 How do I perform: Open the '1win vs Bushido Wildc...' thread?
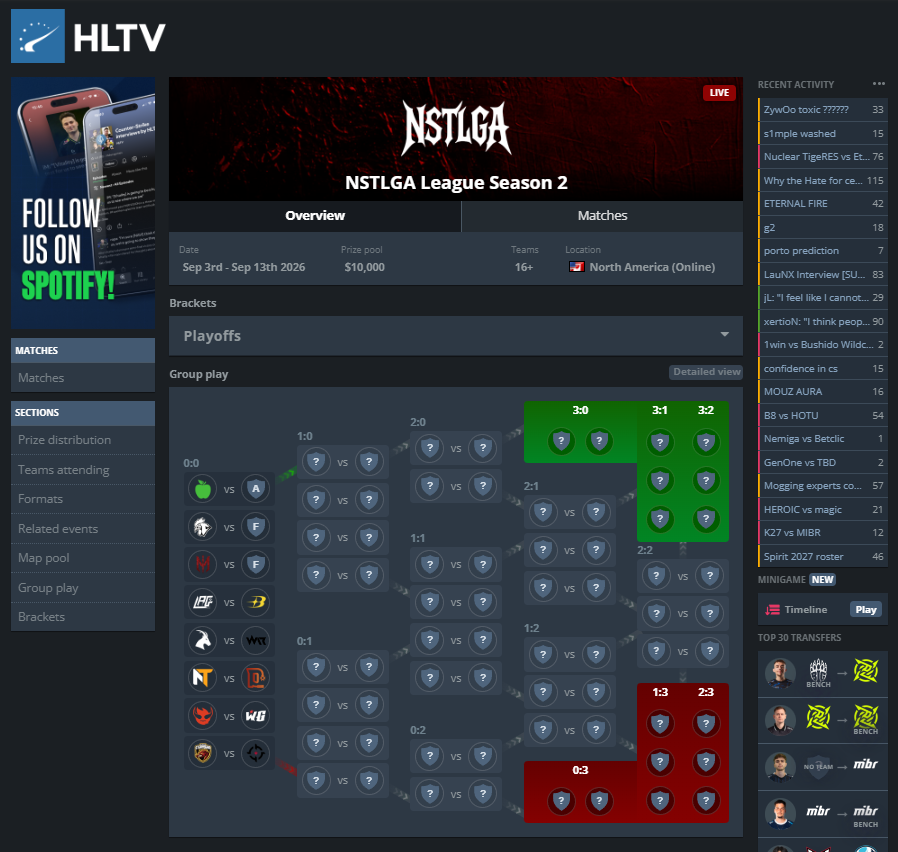tap(822, 345)
